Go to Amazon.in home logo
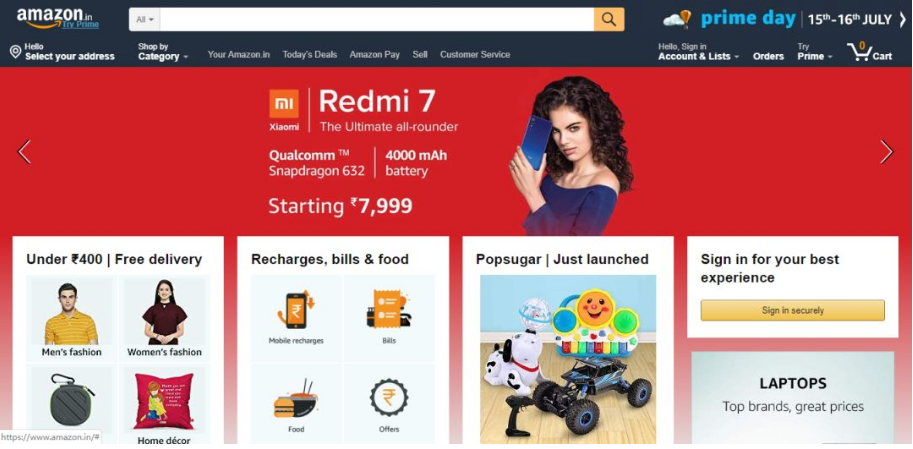 (x=57, y=19)
